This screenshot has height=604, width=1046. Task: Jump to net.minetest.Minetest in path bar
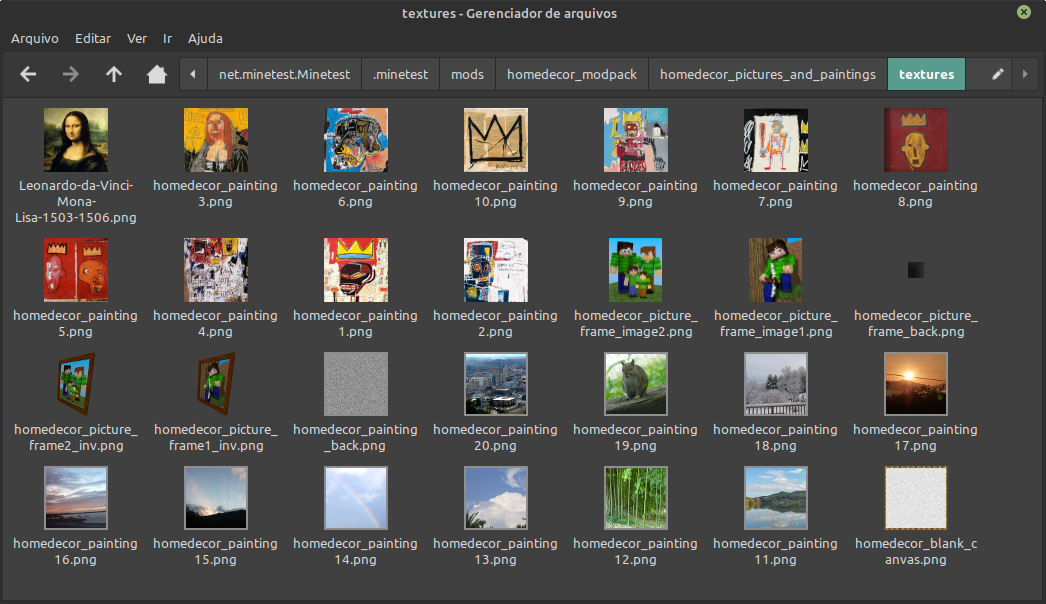pyautogui.click(x=285, y=74)
